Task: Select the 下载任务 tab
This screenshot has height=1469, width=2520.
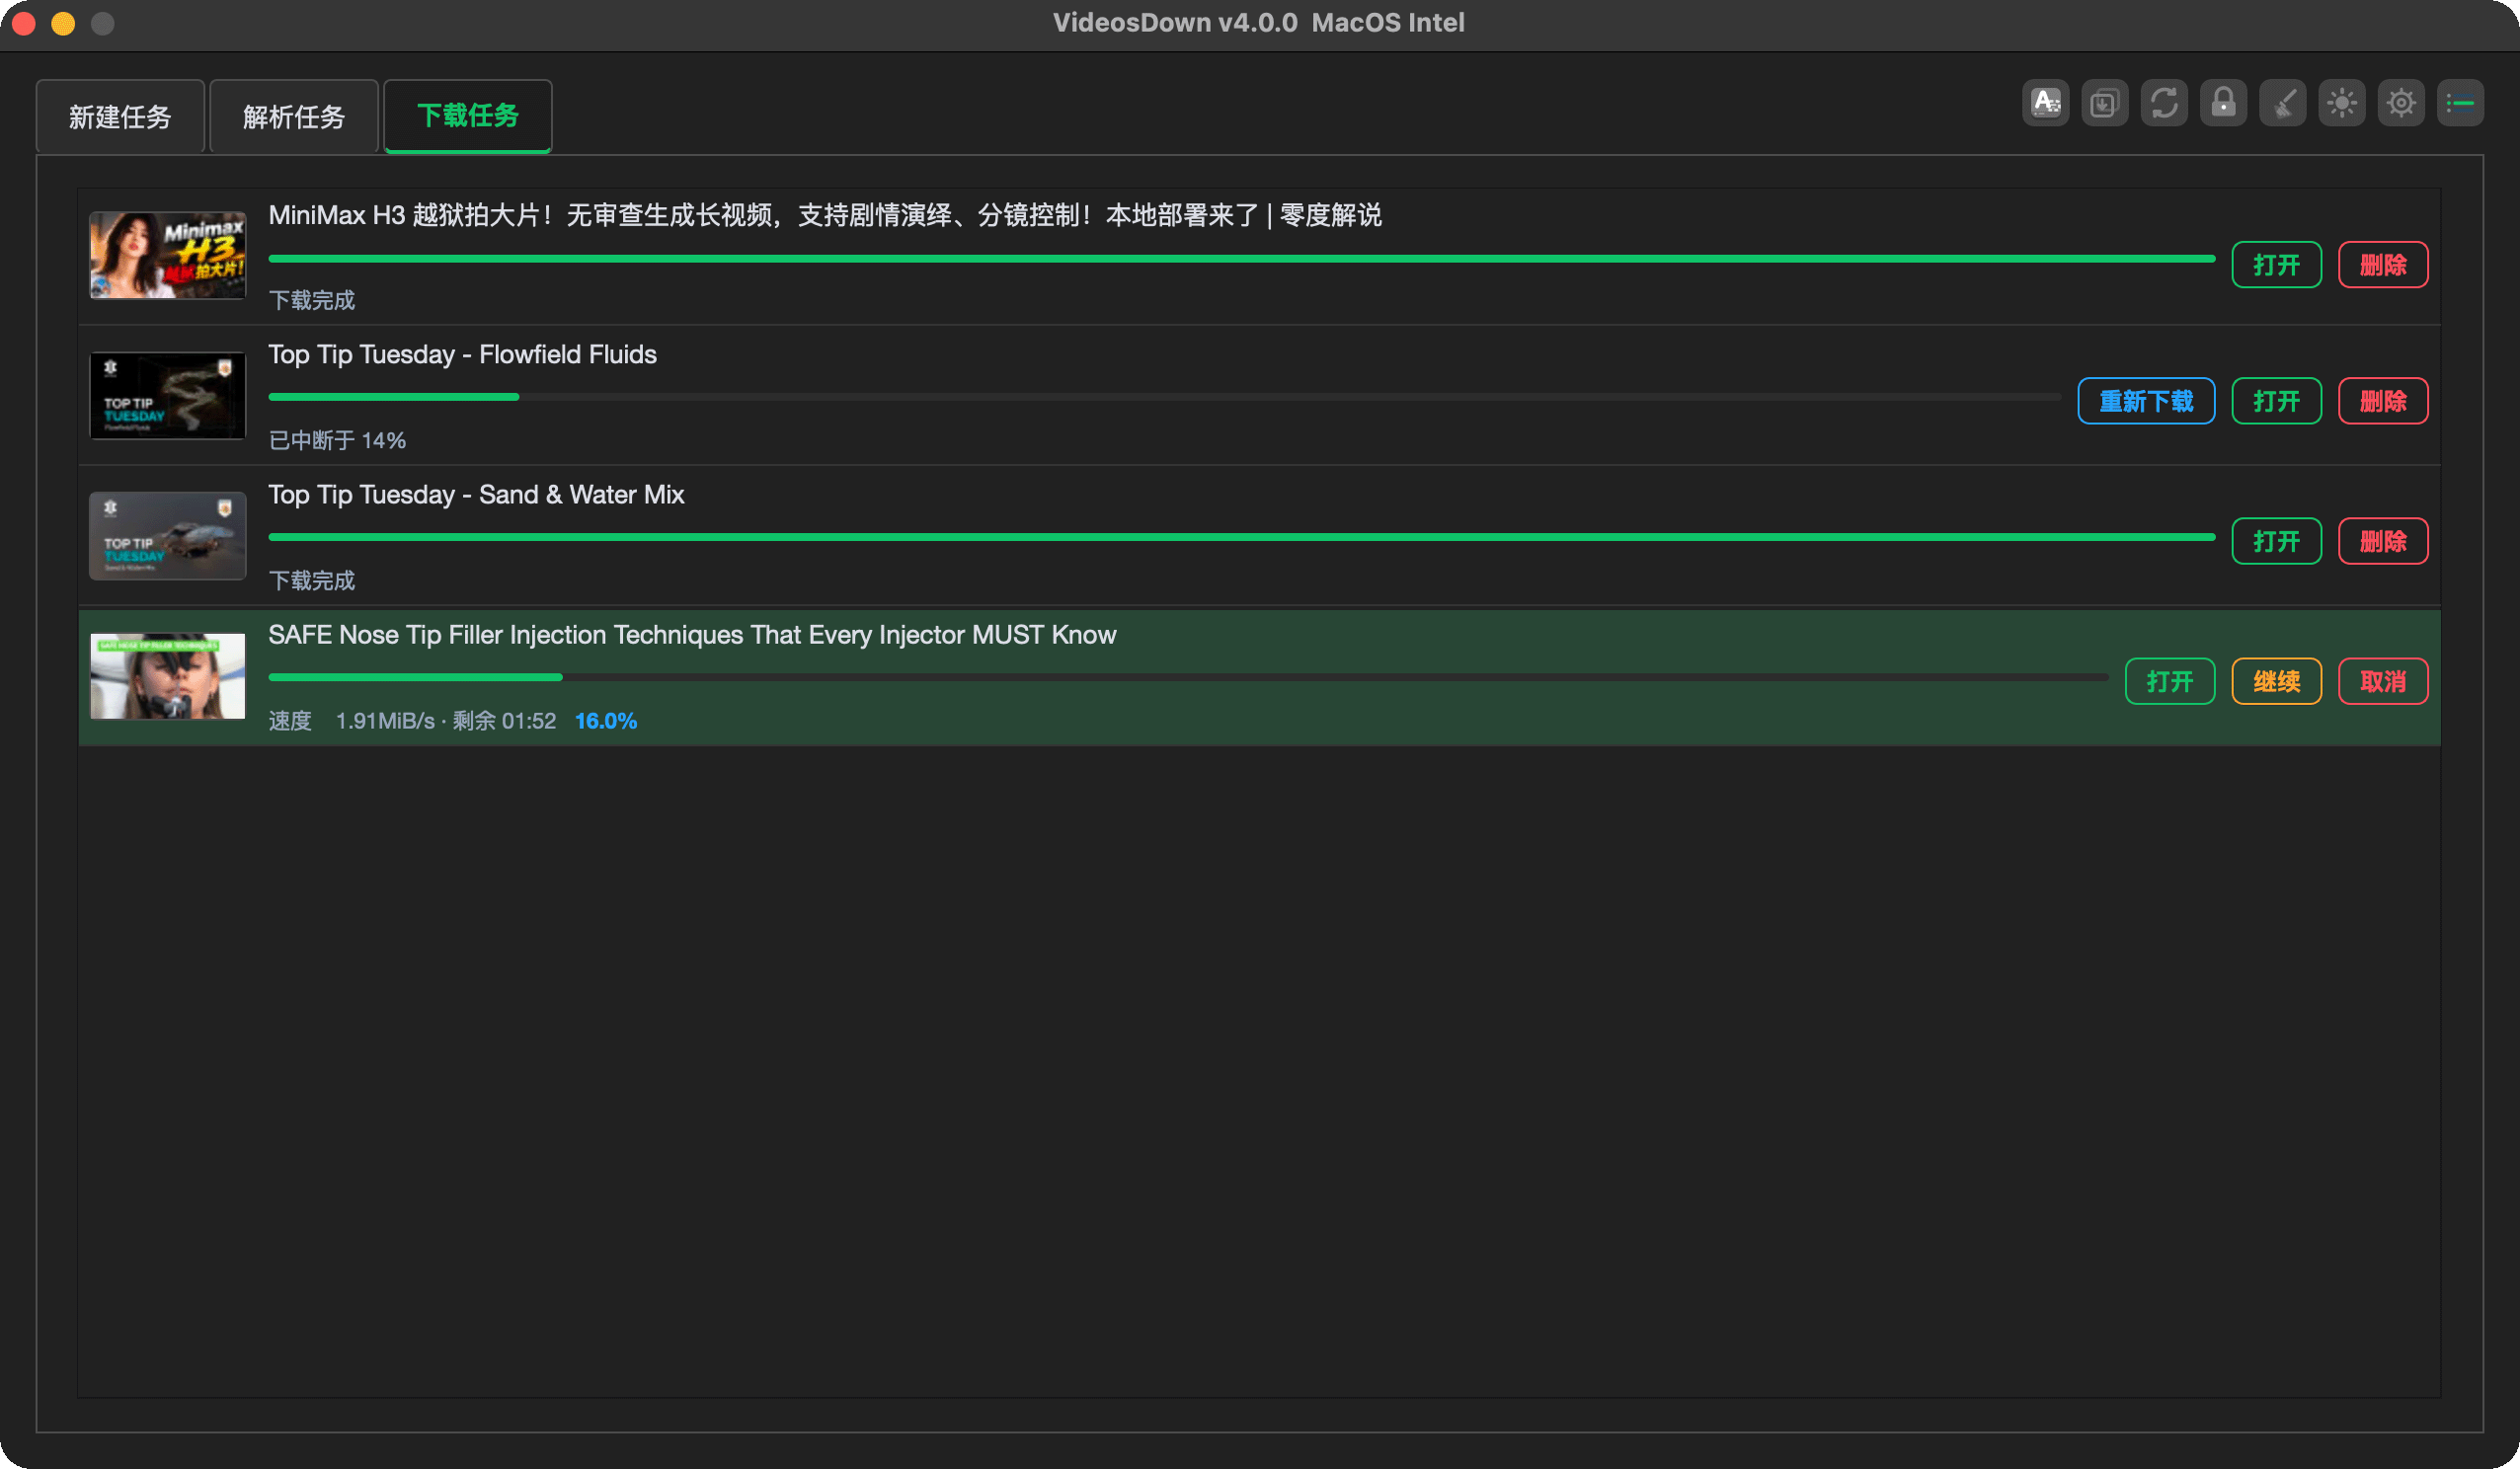Action: tap(467, 116)
